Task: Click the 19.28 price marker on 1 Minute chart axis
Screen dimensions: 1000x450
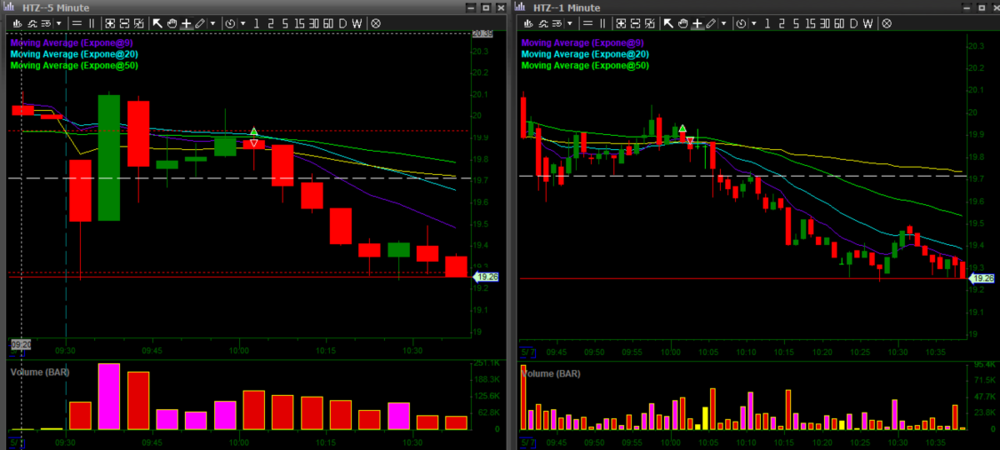Action: point(982,278)
